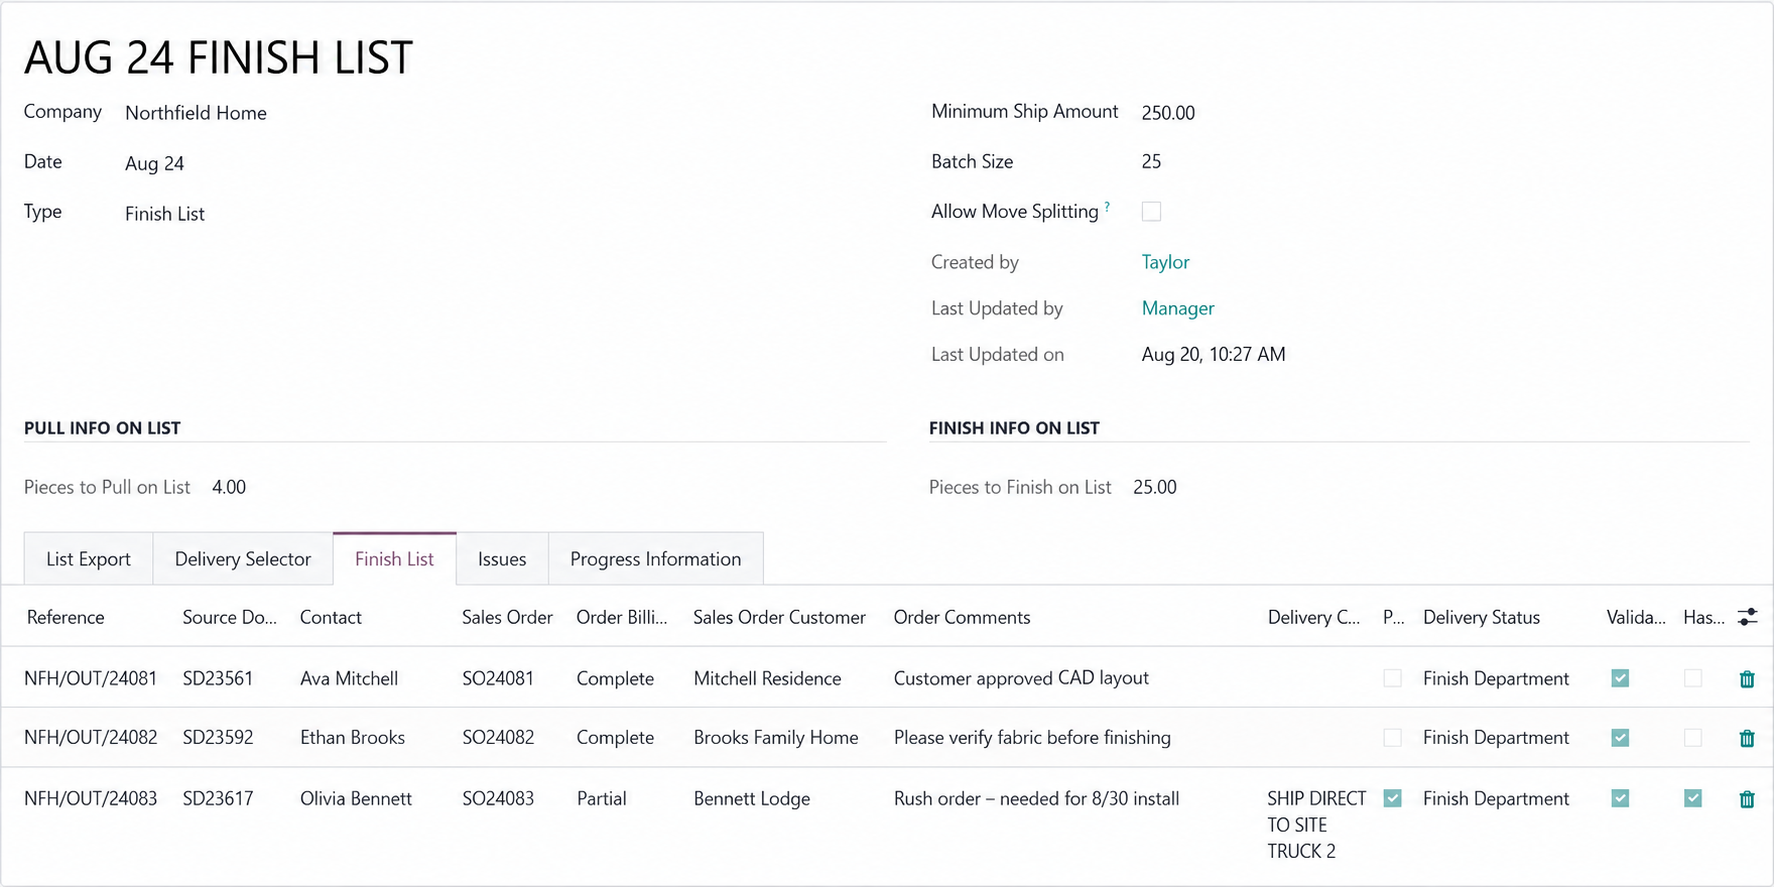Delete the NFH/OUT/24083 row with trash icon
The height and width of the screenshot is (887, 1774).
[x=1747, y=799]
